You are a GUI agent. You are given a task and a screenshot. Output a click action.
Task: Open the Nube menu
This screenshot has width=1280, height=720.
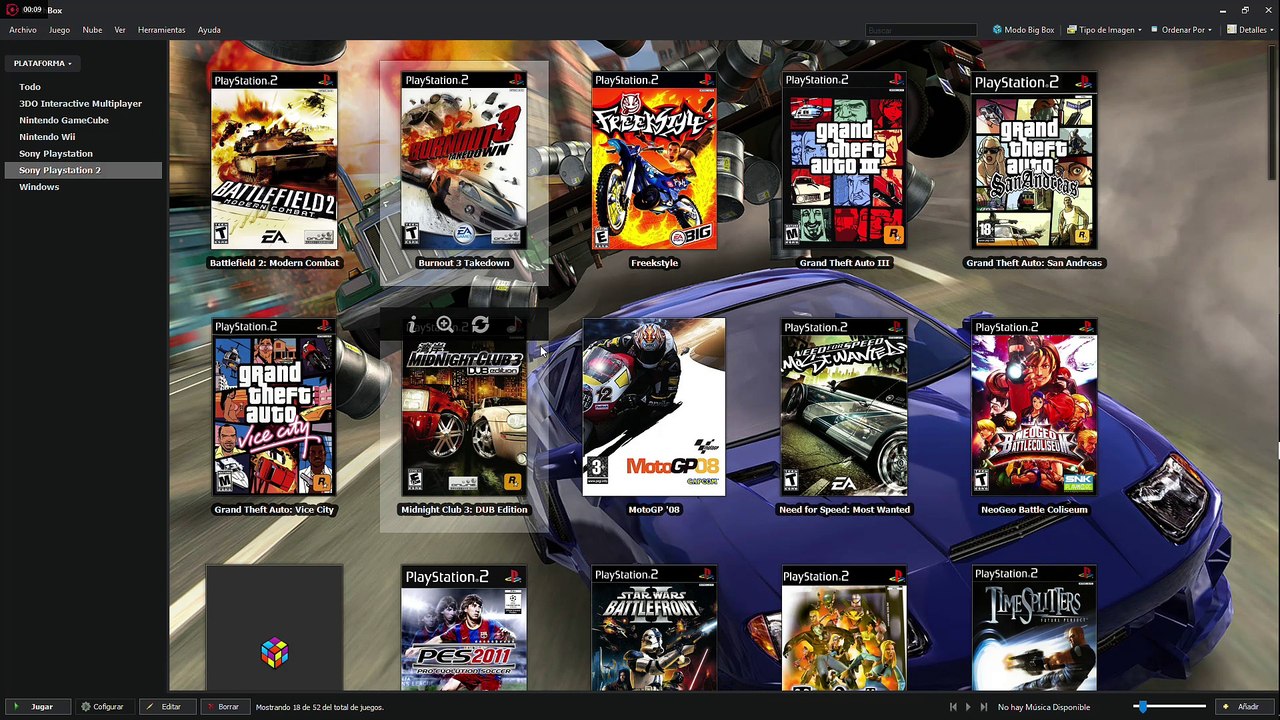coord(92,30)
